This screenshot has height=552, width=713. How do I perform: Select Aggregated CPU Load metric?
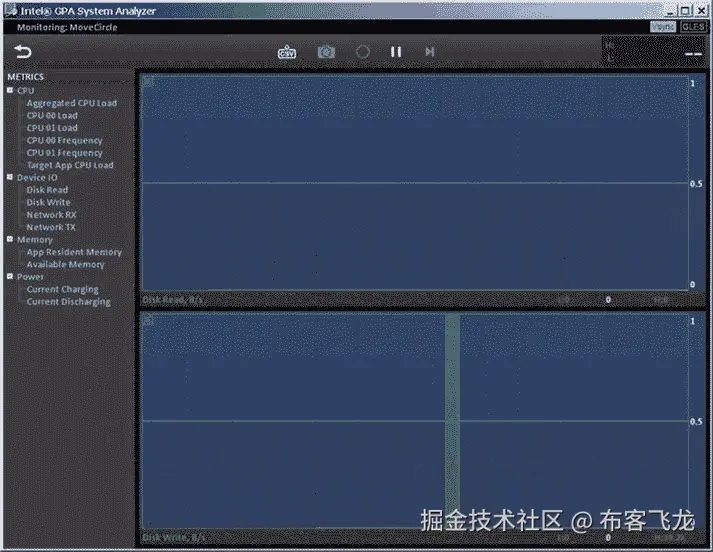[71, 103]
